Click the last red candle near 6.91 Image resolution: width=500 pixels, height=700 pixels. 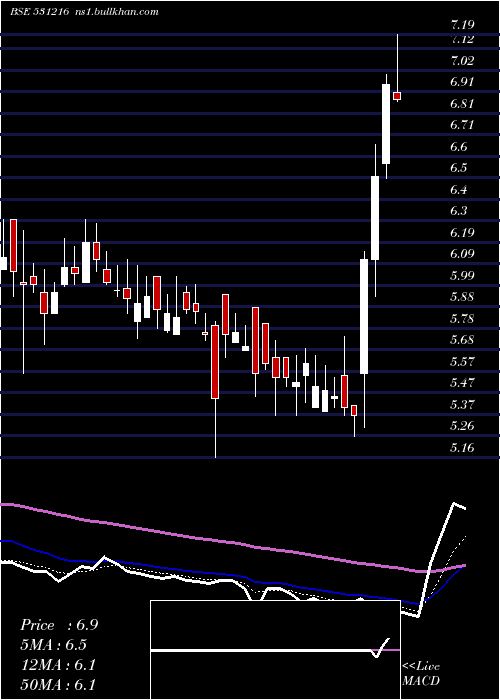click(397, 96)
